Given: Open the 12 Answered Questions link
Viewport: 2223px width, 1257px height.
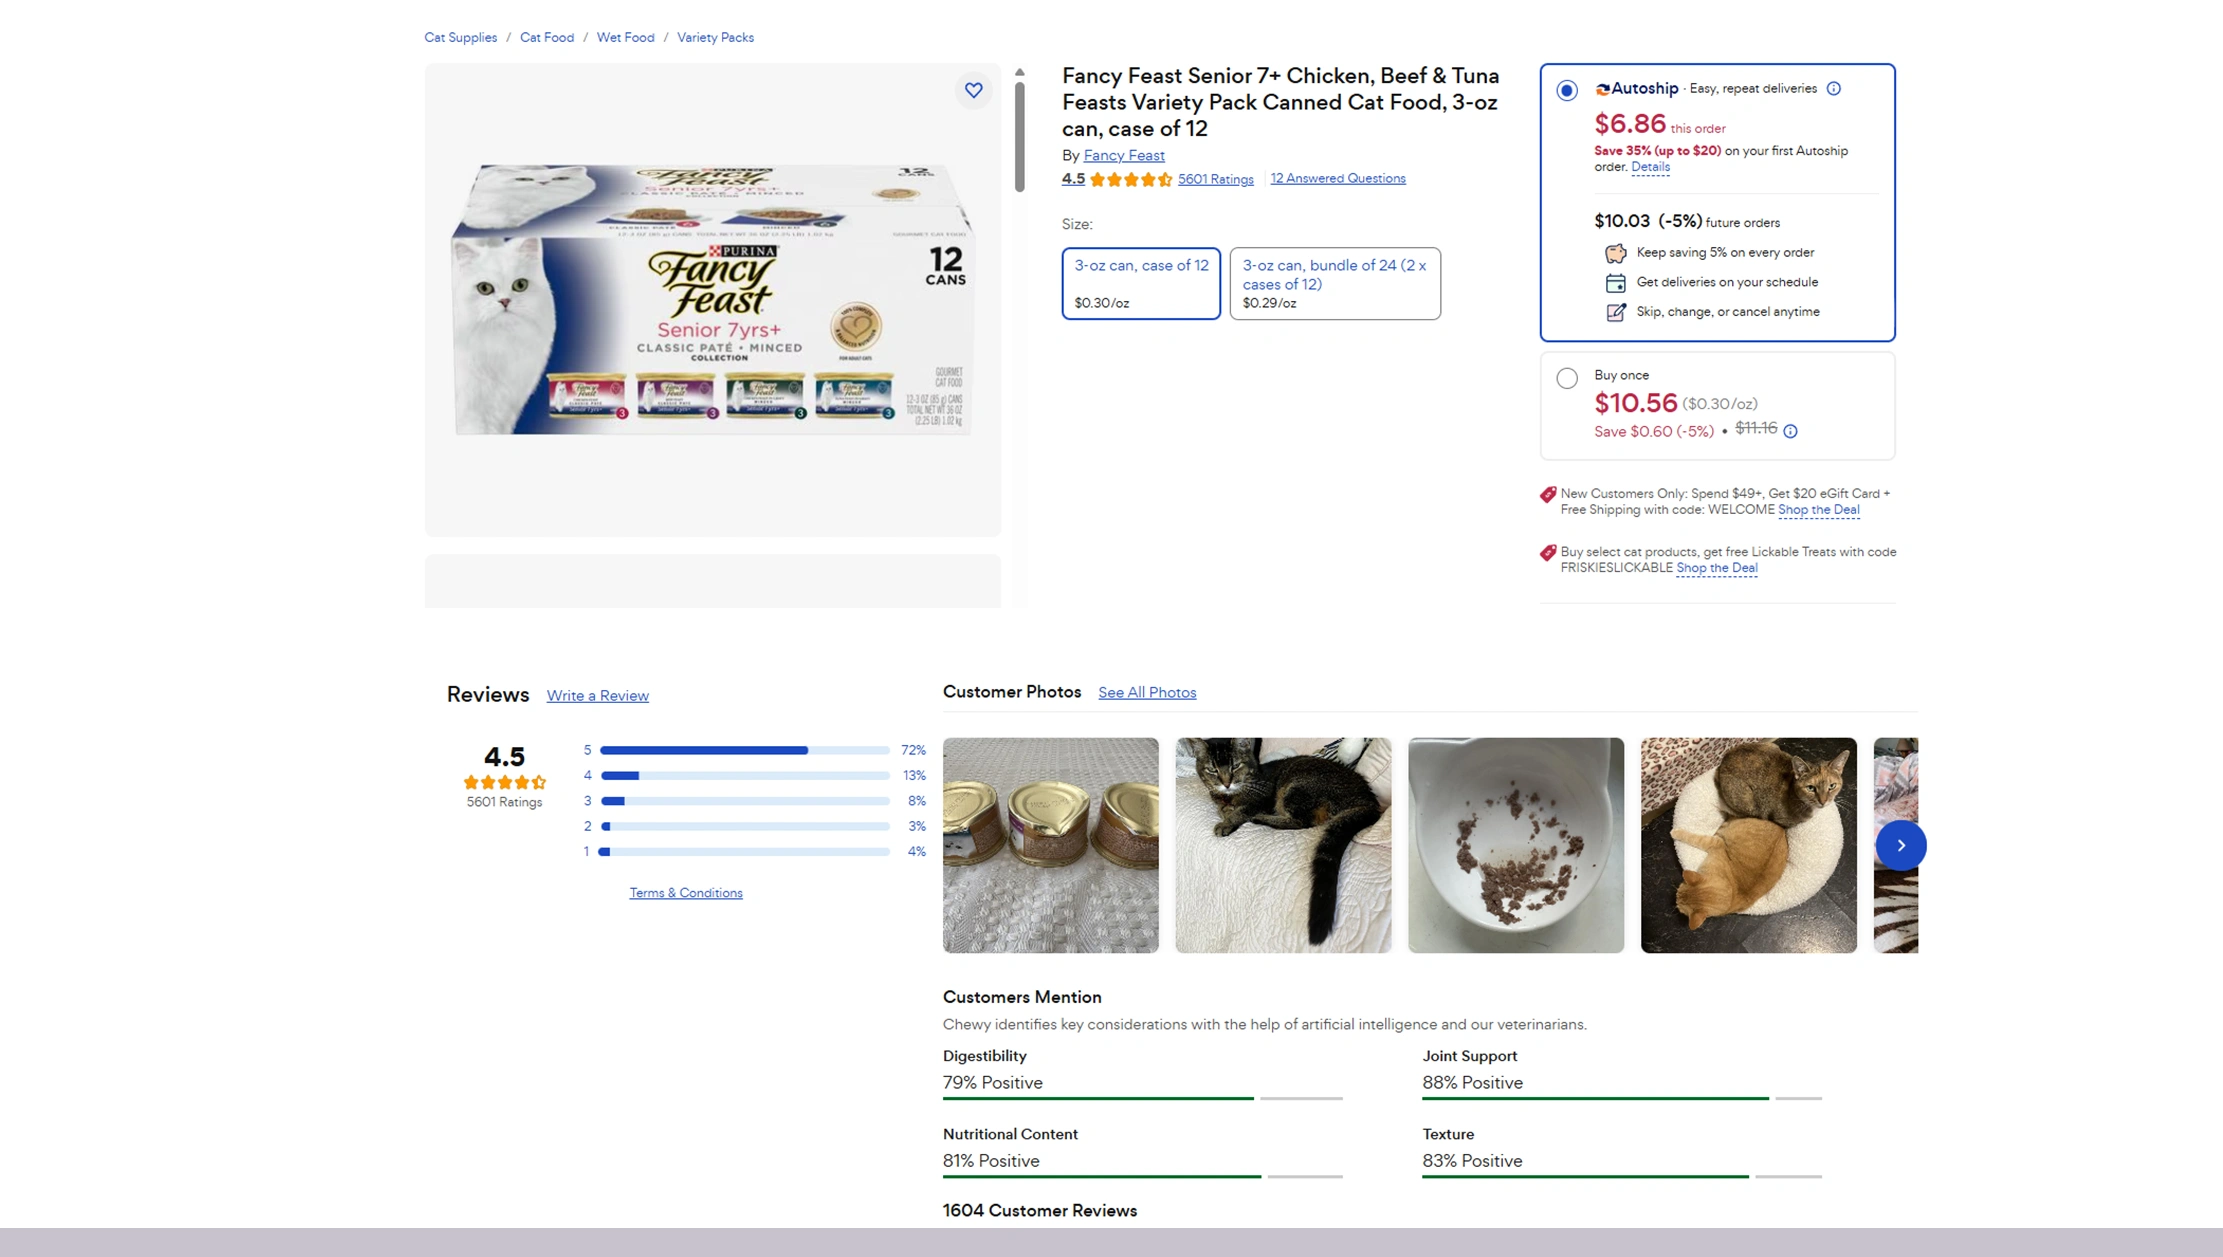Looking at the screenshot, I should (1338, 178).
